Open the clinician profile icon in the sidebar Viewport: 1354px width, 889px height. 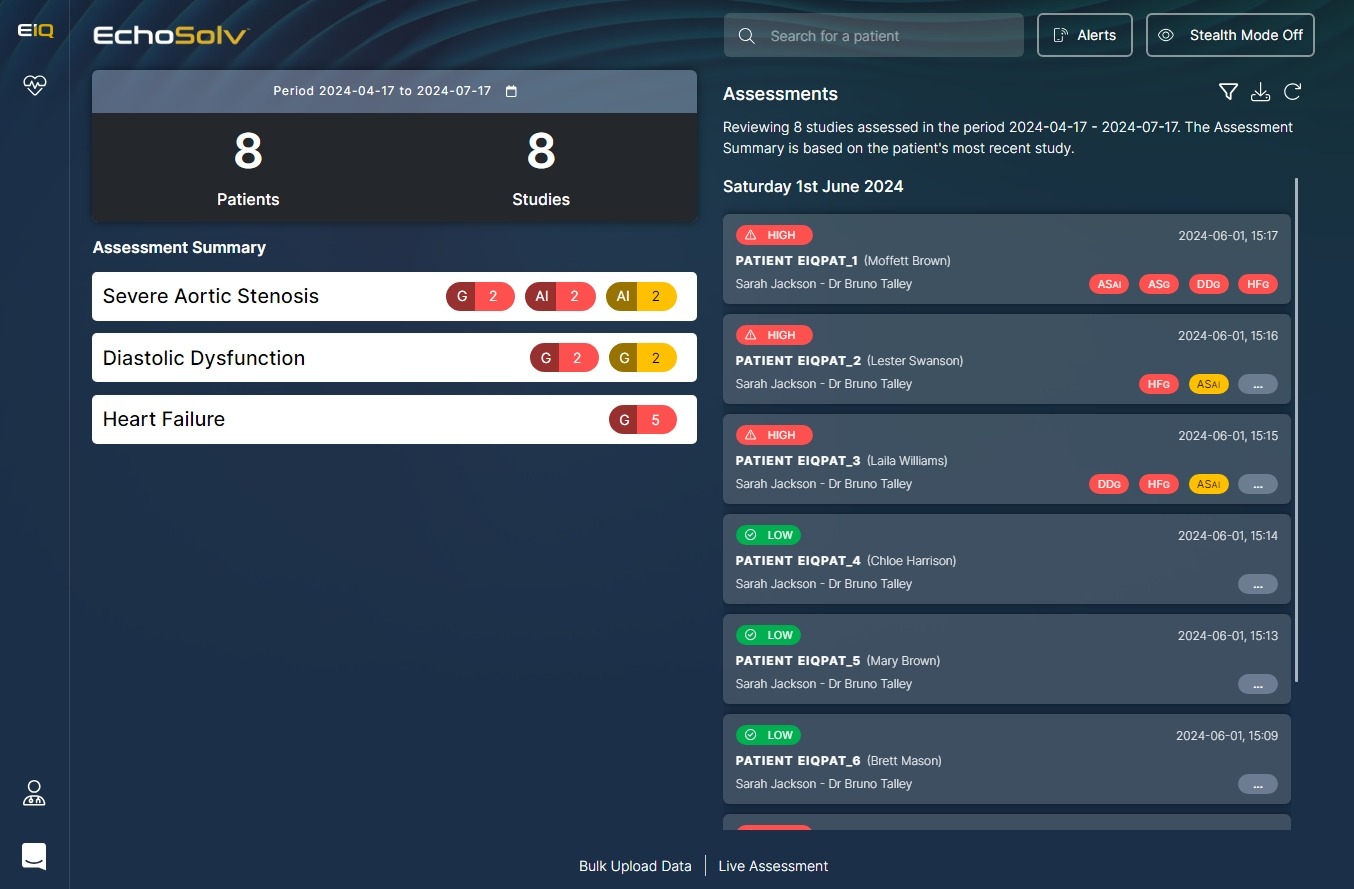(x=34, y=794)
